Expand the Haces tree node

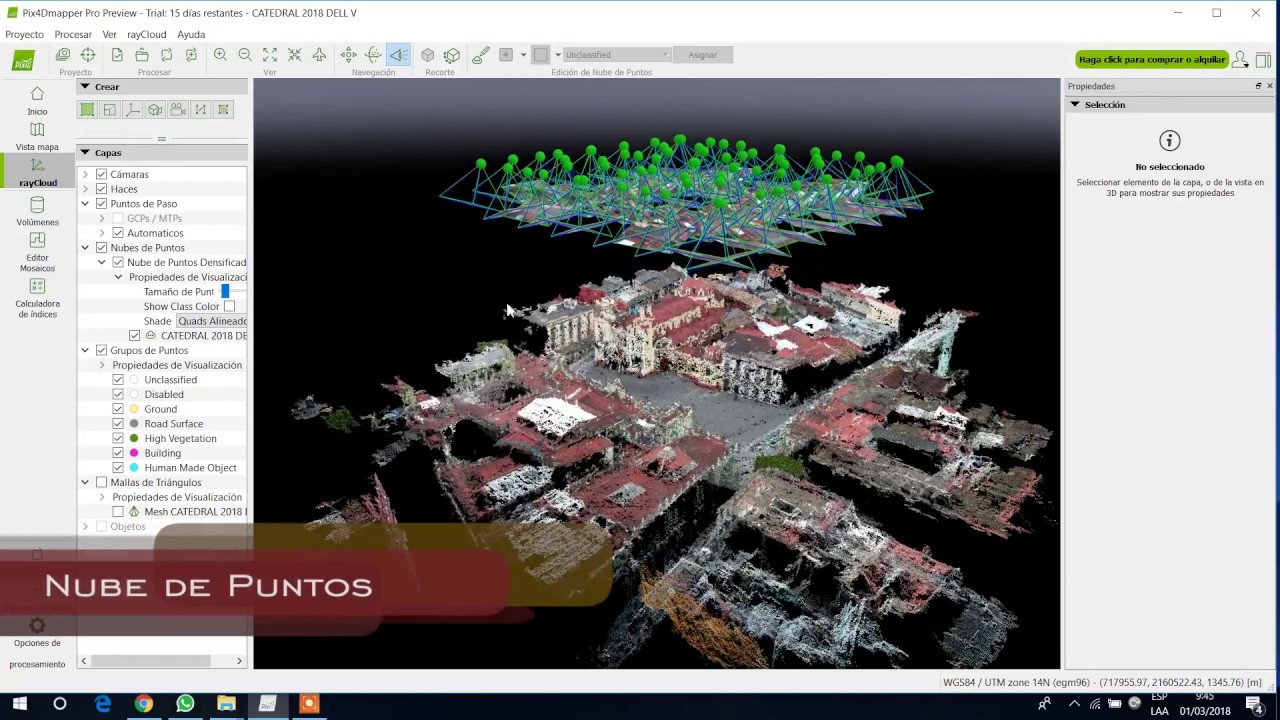tap(85, 189)
